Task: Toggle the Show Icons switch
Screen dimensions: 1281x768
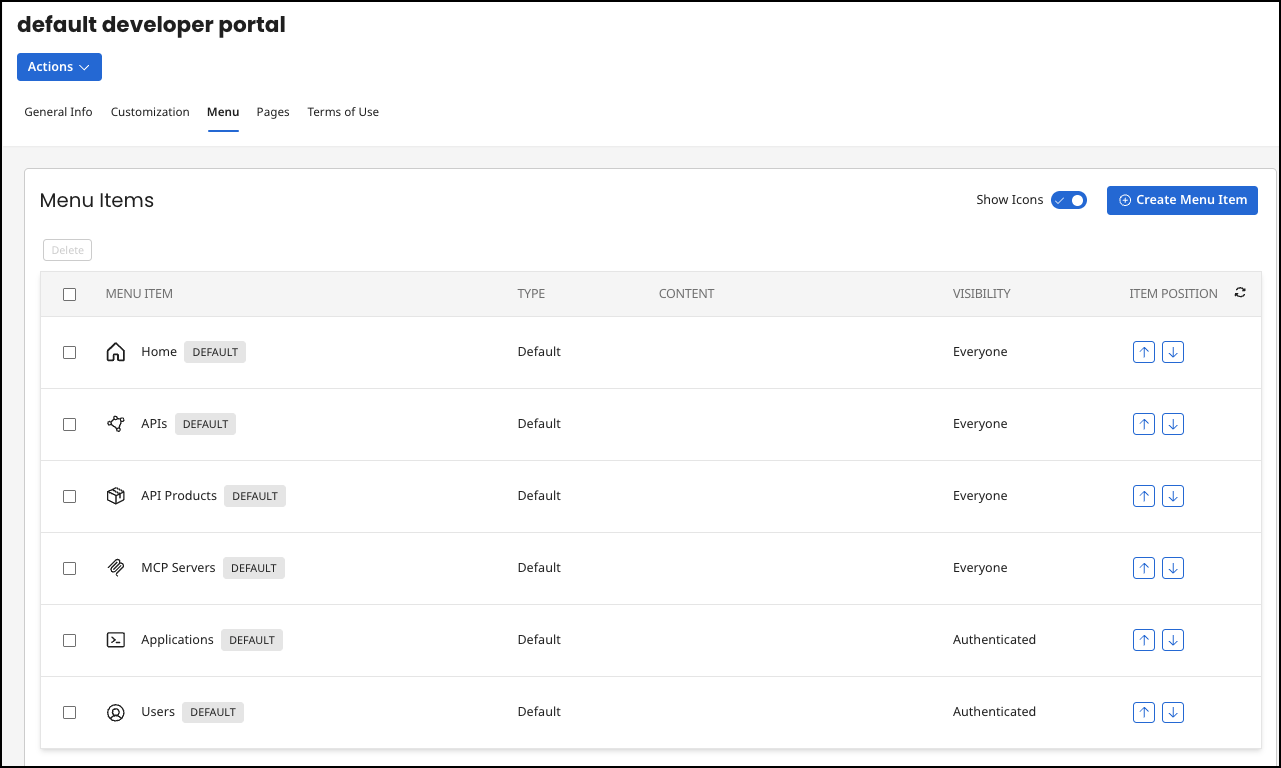Action: pyautogui.click(x=1068, y=200)
